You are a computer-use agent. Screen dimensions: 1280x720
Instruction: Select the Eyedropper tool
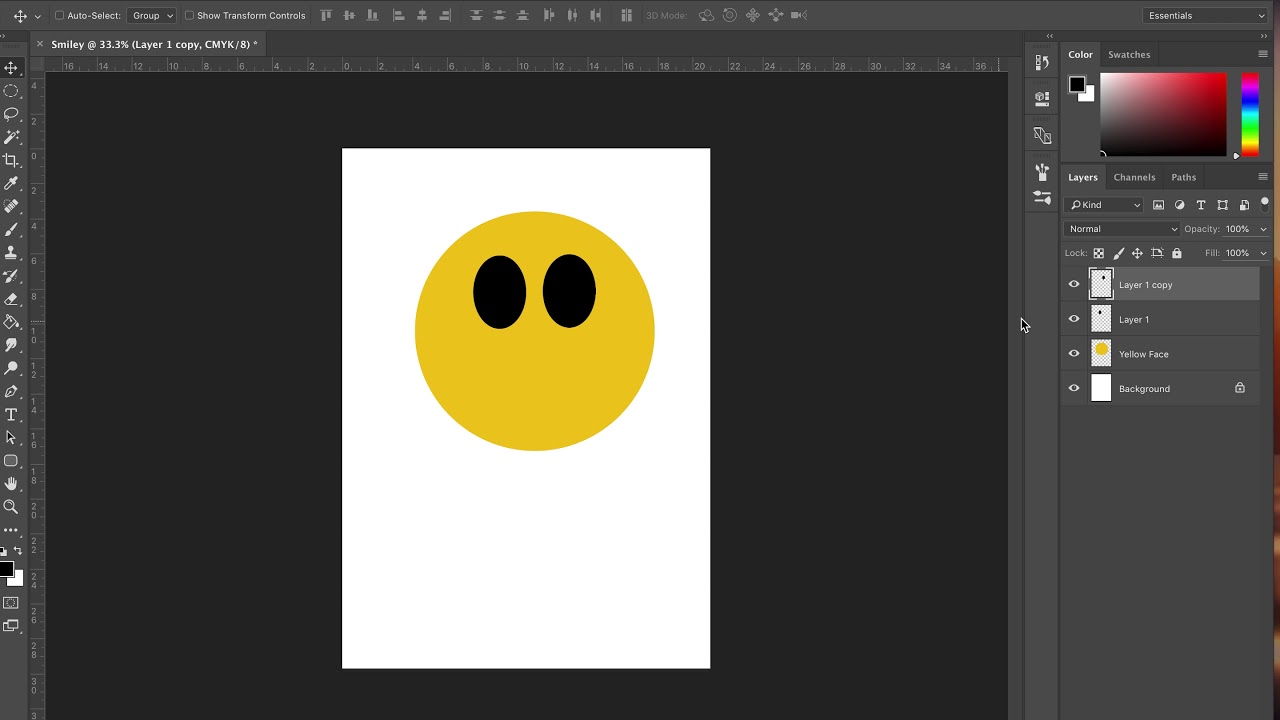point(11,183)
